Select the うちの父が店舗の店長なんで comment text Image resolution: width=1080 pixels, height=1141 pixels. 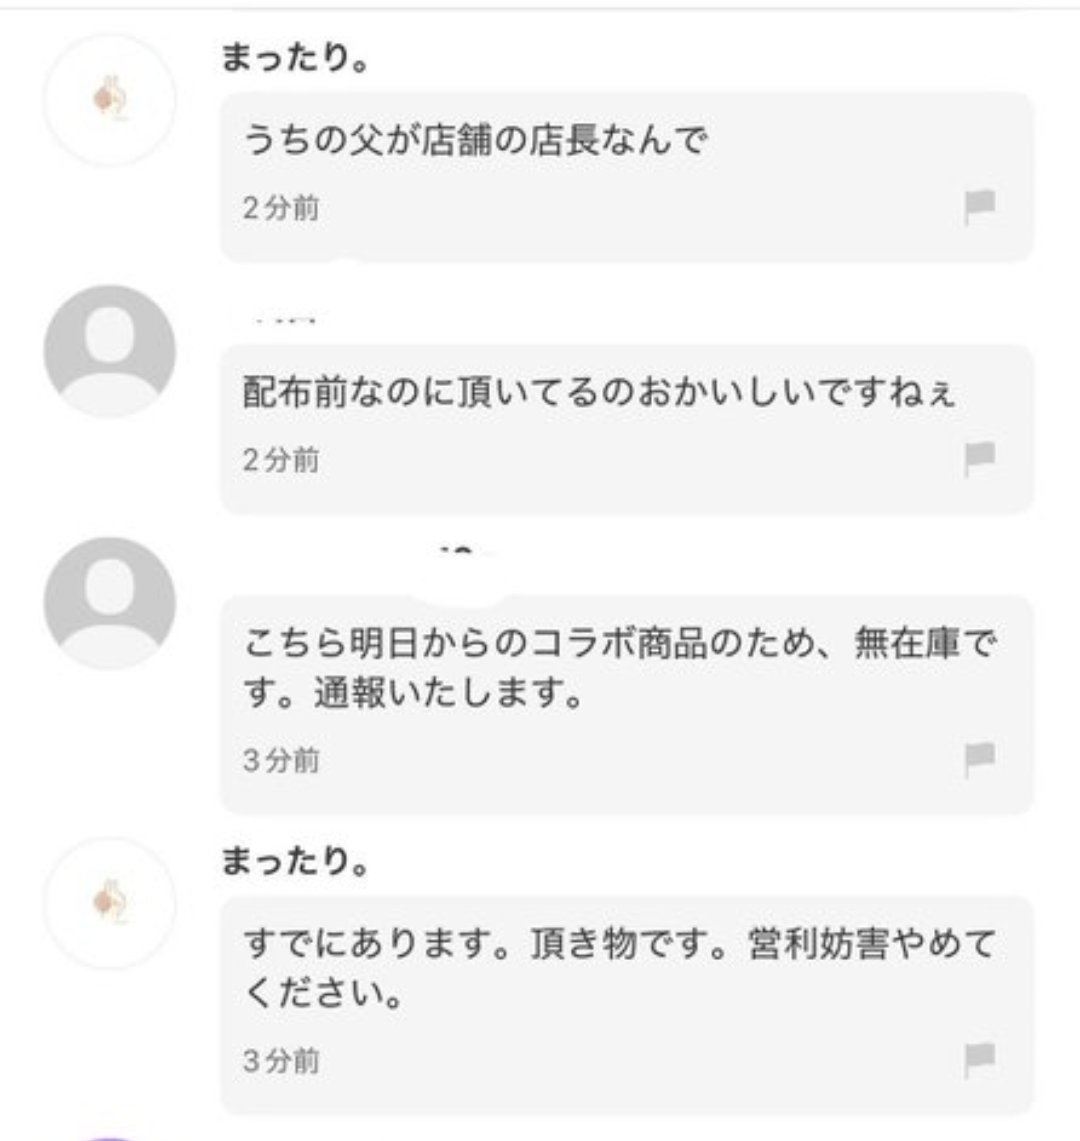(475, 140)
